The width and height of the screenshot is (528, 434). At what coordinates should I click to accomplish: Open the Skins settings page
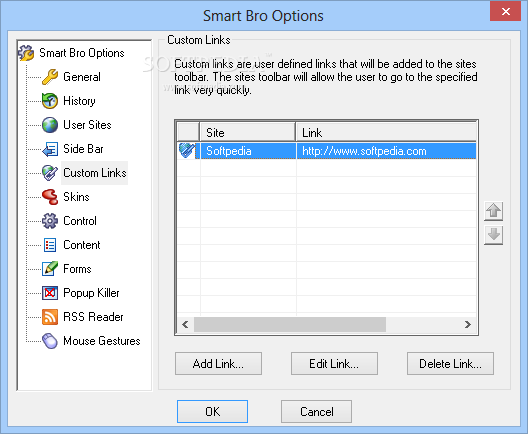click(76, 197)
